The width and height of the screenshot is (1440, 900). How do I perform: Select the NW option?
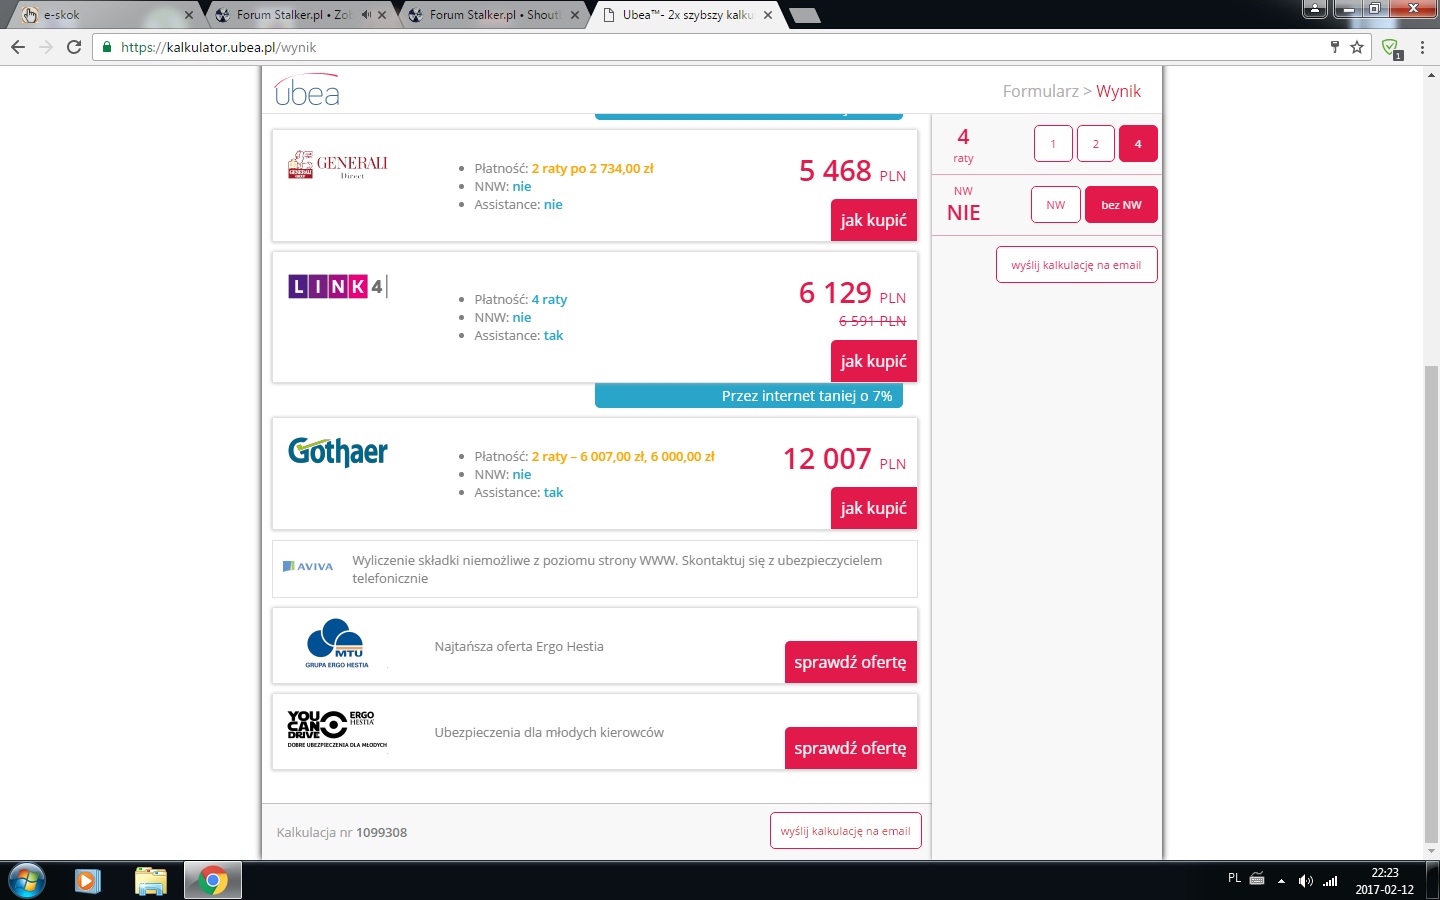coord(1056,205)
